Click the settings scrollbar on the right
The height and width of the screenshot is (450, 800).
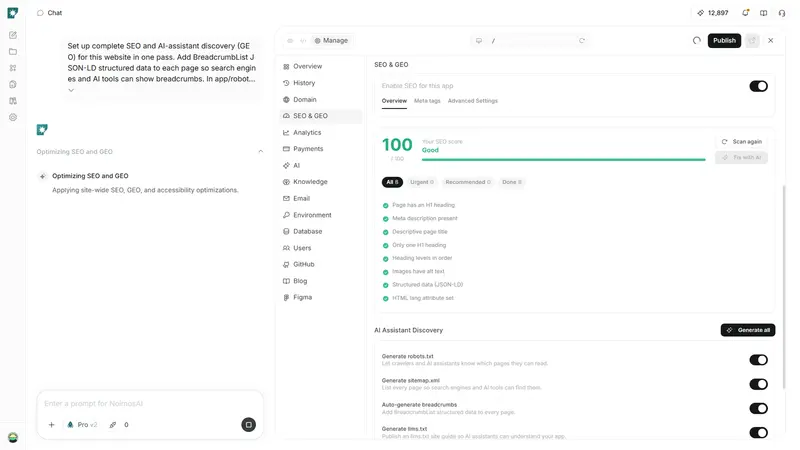click(784, 286)
